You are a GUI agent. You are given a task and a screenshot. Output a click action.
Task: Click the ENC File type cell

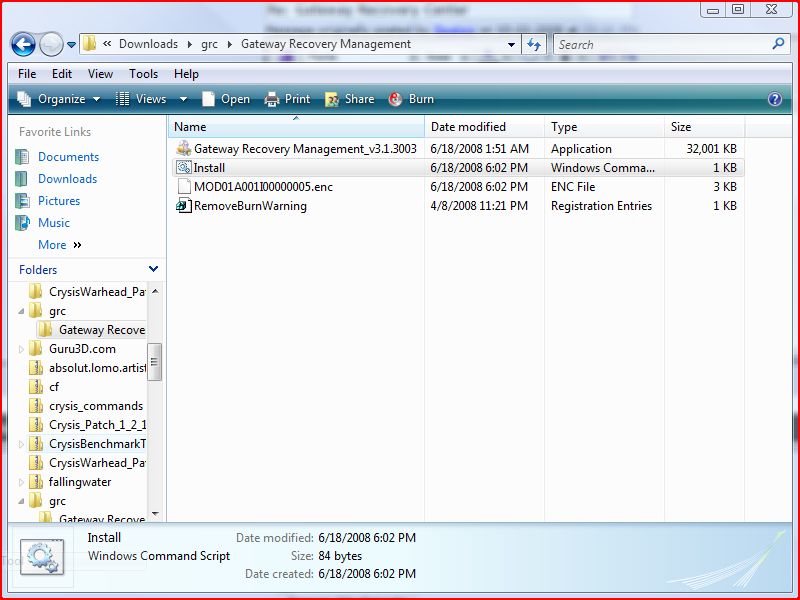[x=573, y=187]
